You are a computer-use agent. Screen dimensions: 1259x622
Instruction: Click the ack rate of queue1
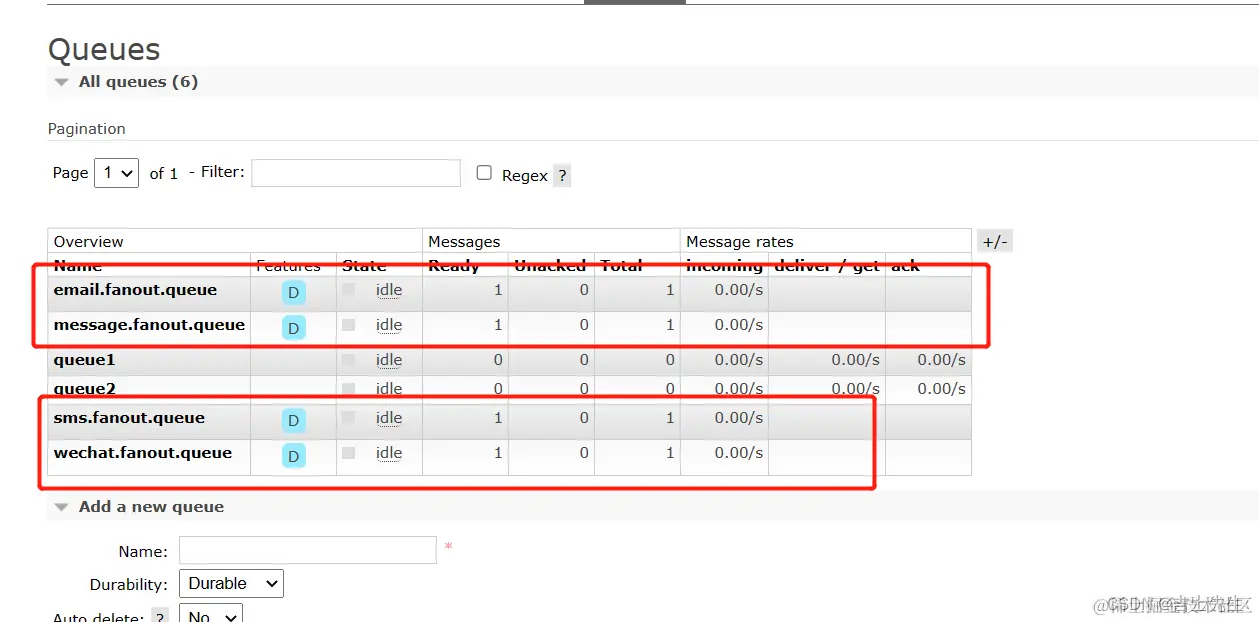coord(942,360)
